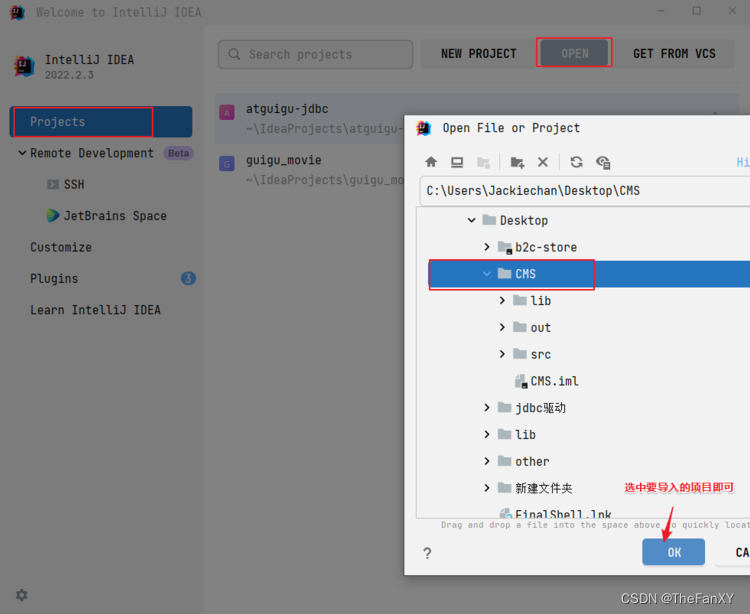Collapse the Desktop folder node

(x=472, y=220)
